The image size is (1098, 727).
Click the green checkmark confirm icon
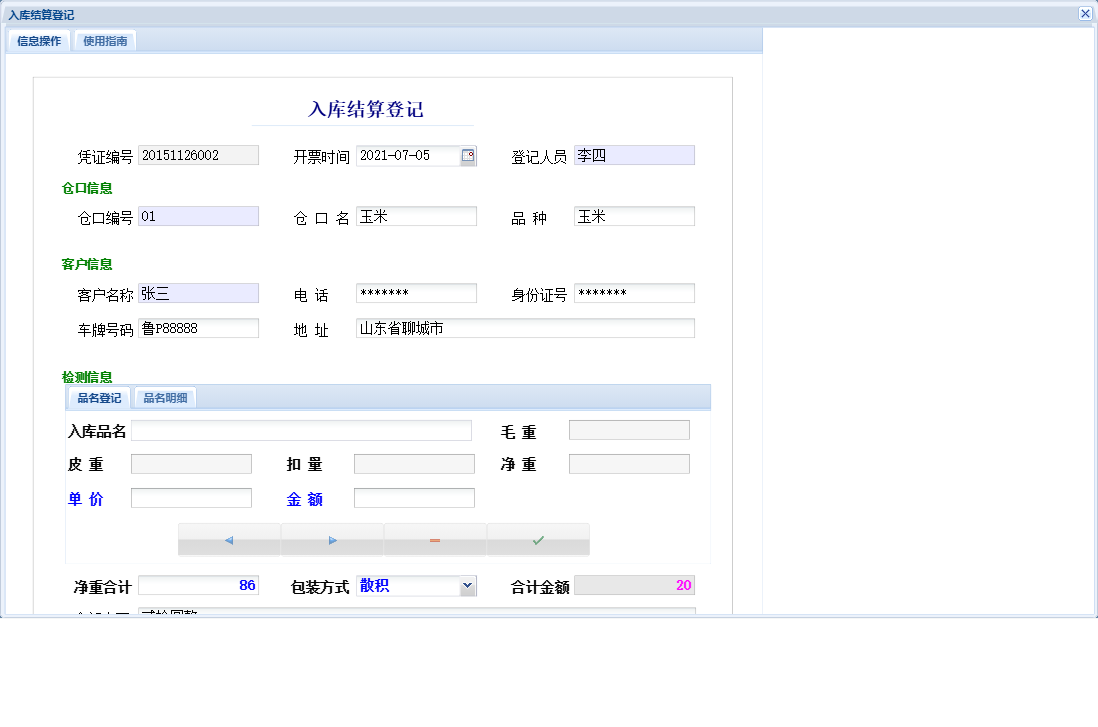click(537, 539)
